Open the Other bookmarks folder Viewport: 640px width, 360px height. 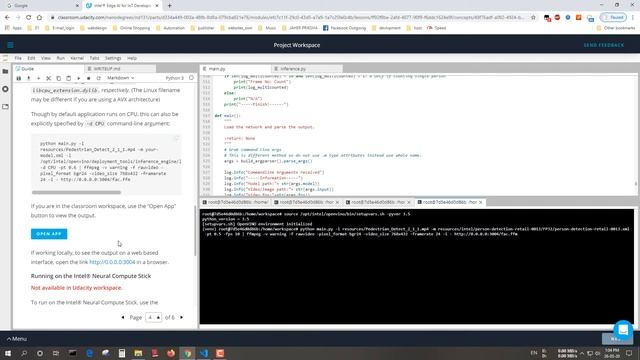click(x=616, y=28)
